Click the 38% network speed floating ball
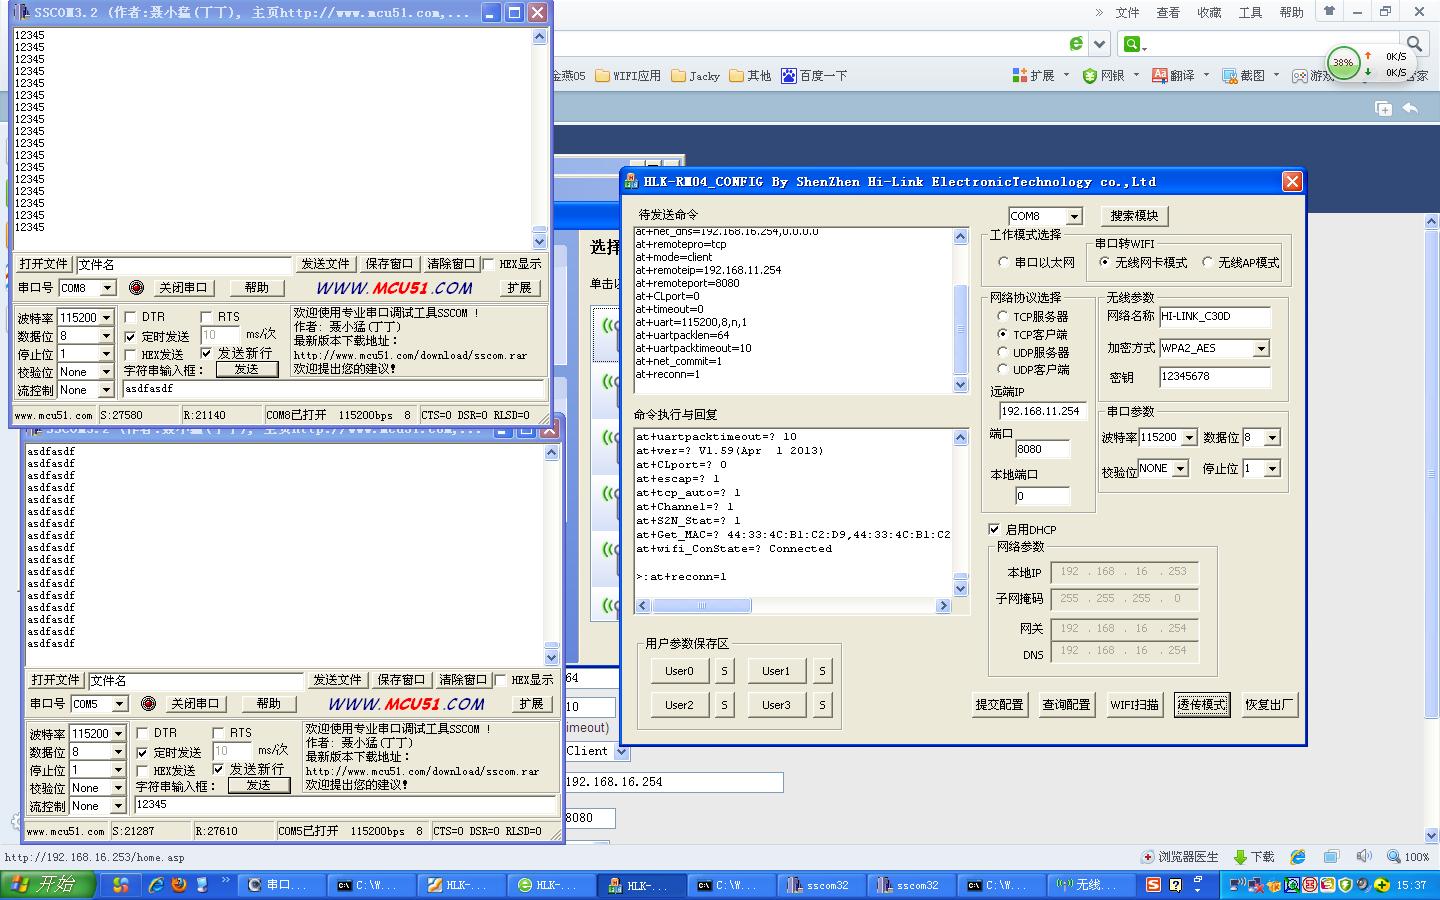1440x900 pixels. click(x=1343, y=63)
